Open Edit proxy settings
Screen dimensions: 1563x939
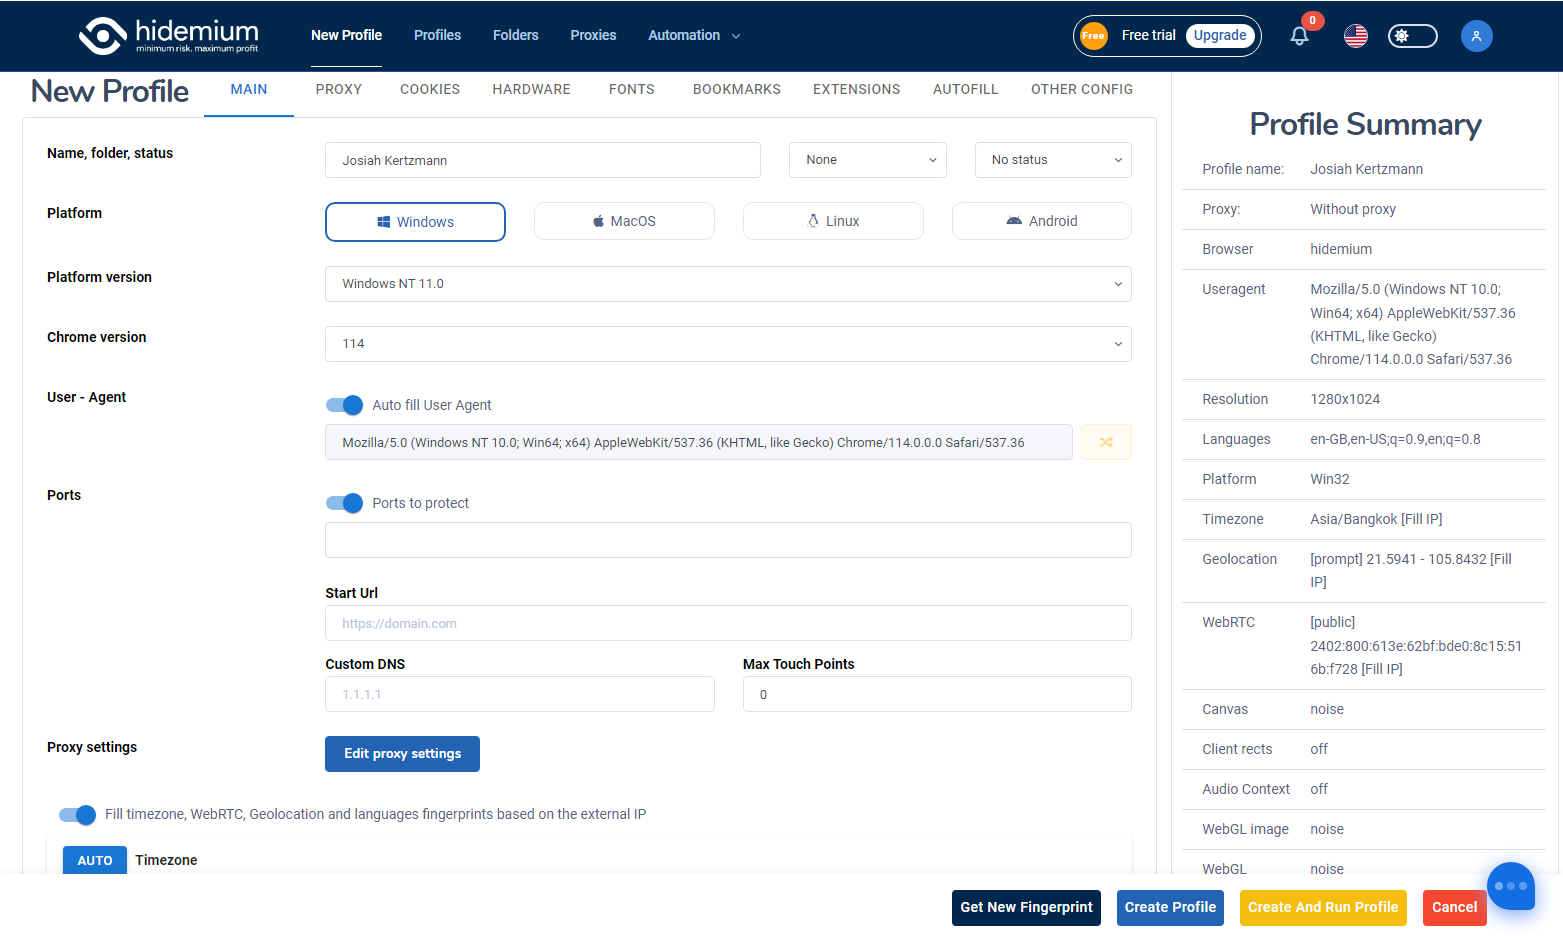point(402,753)
